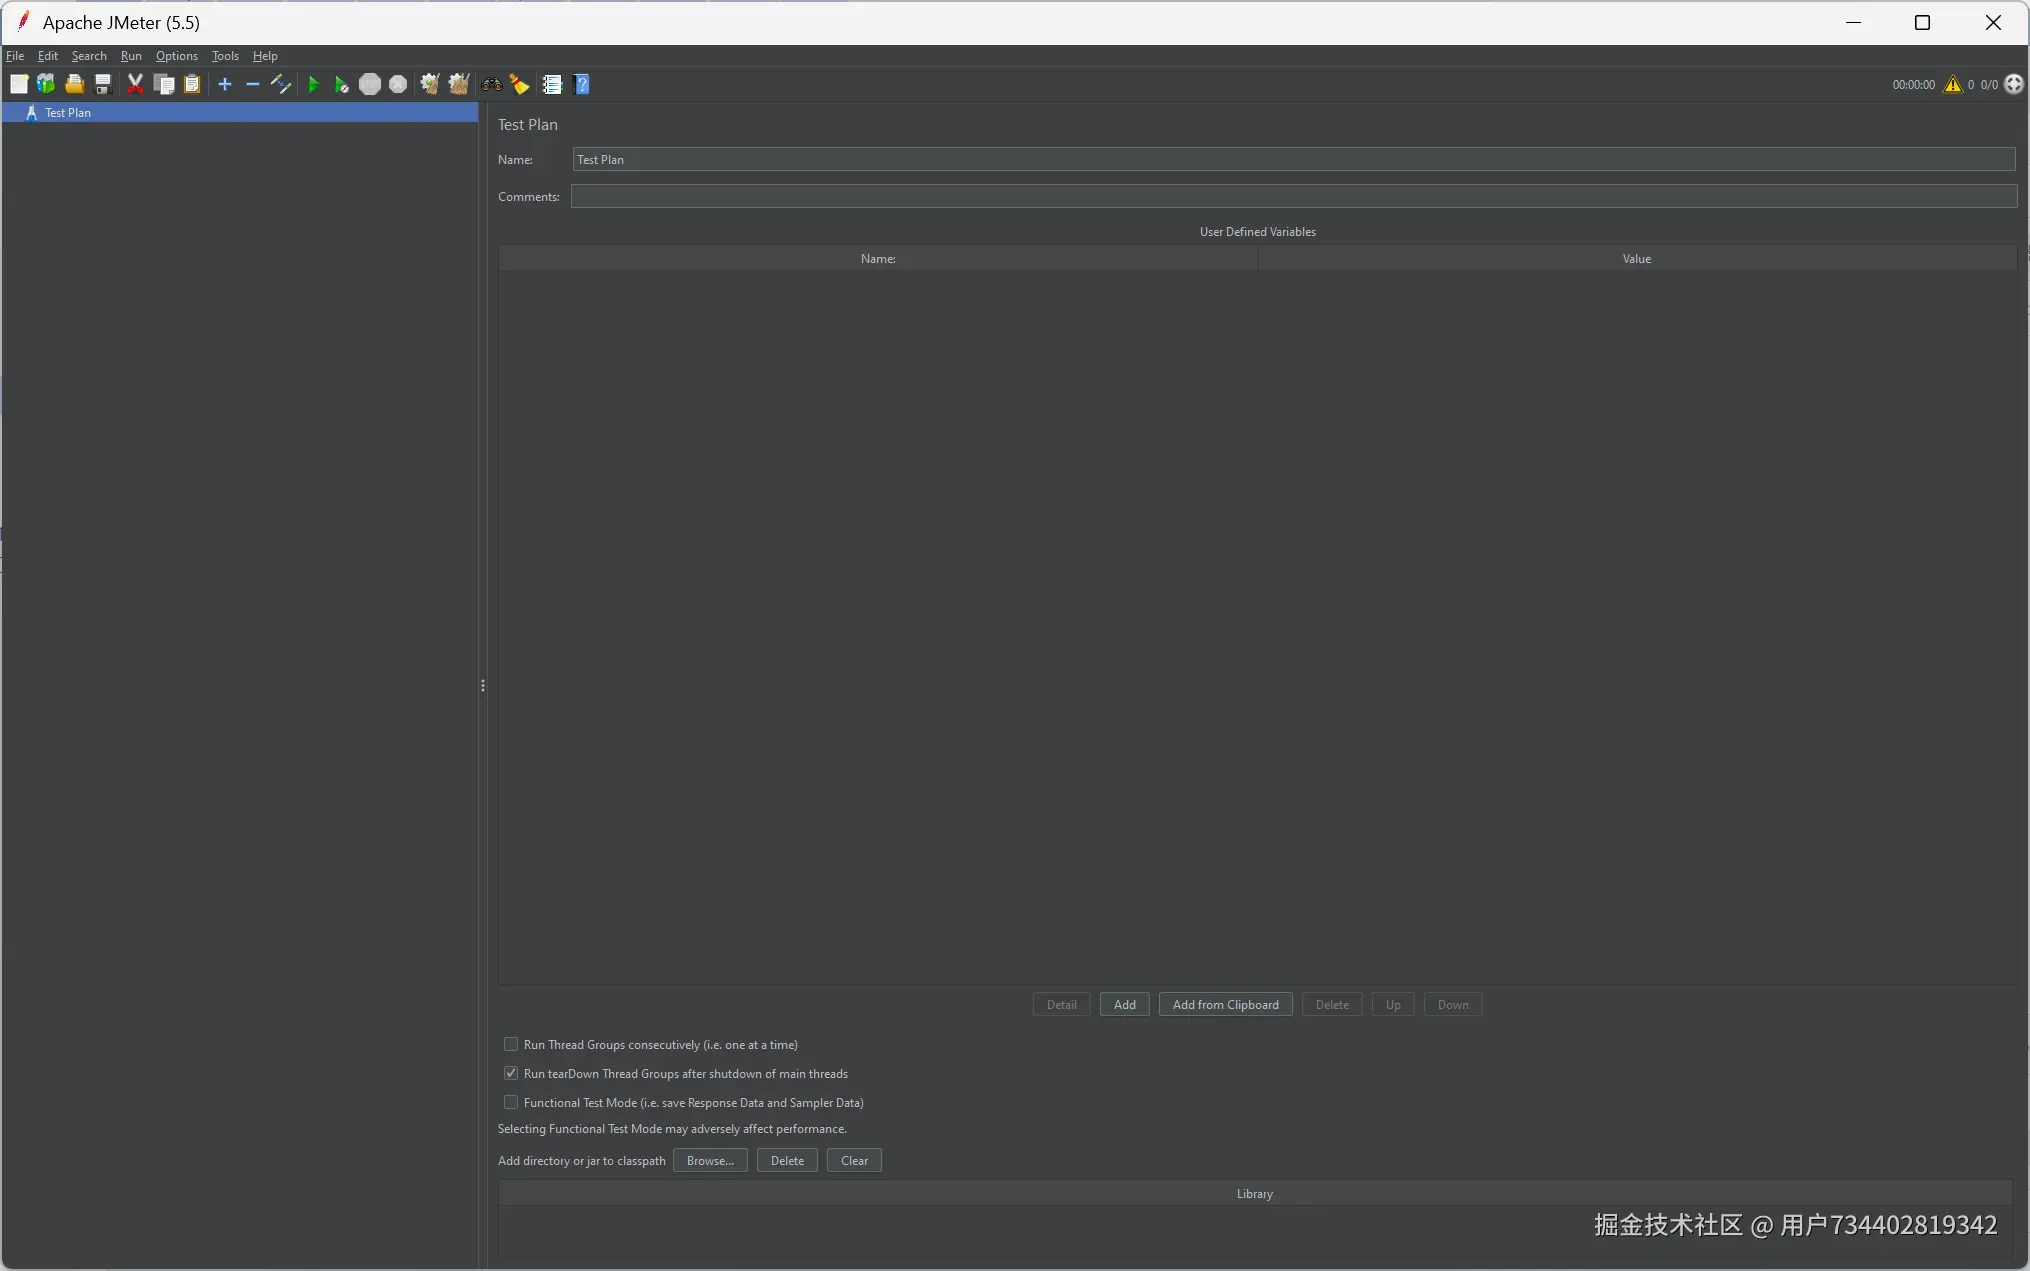Click the Expand All plus icon
The width and height of the screenshot is (2030, 1271).
225,85
